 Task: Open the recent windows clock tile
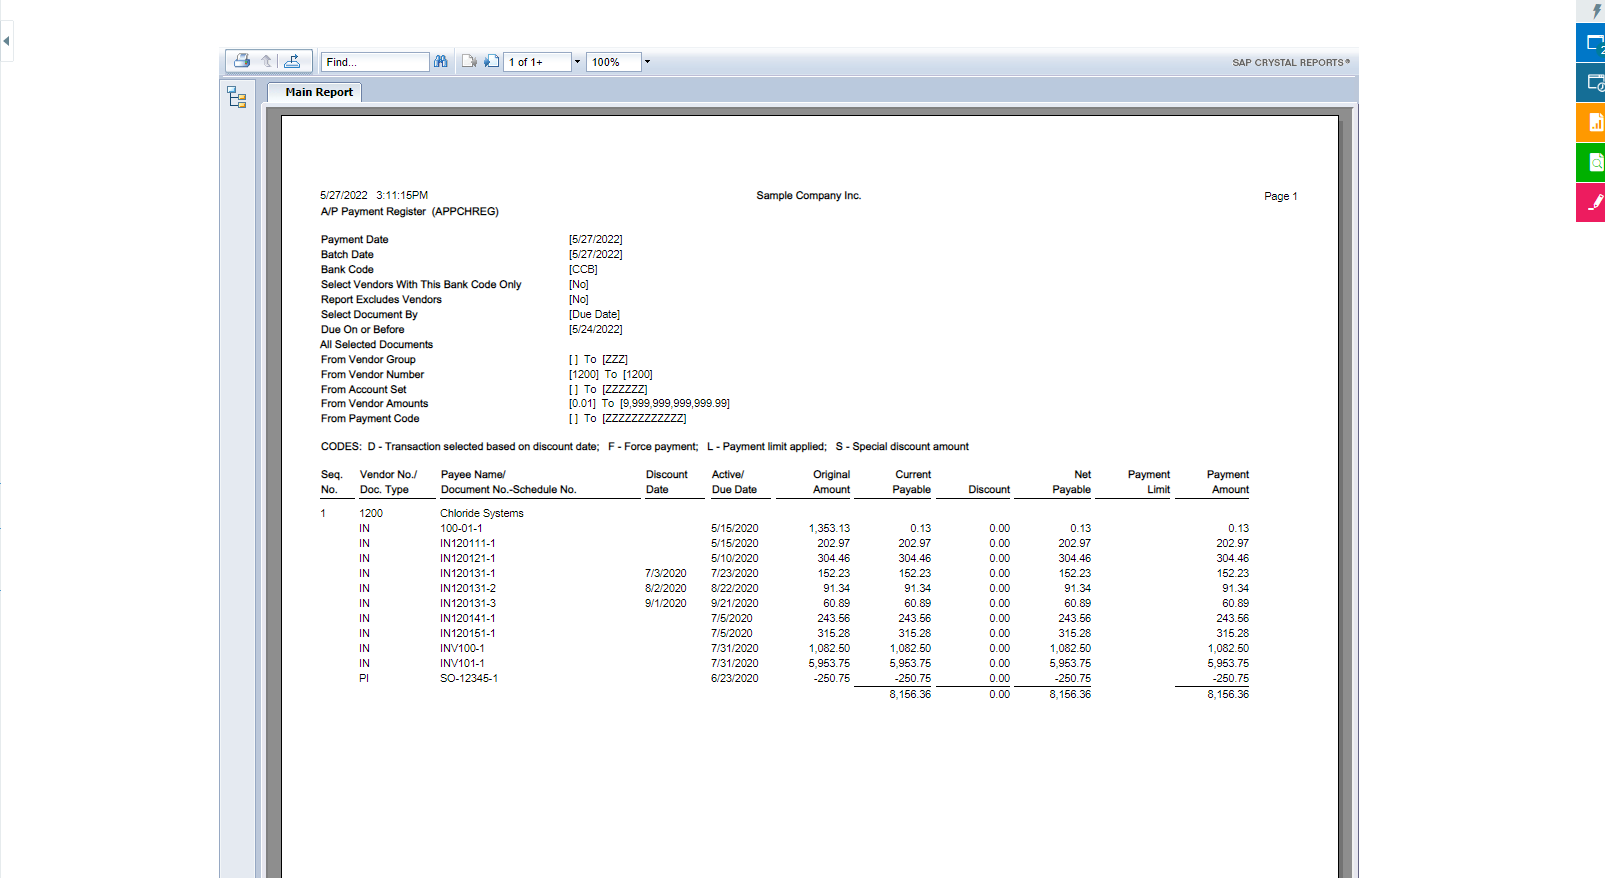pyautogui.click(x=1591, y=83)
